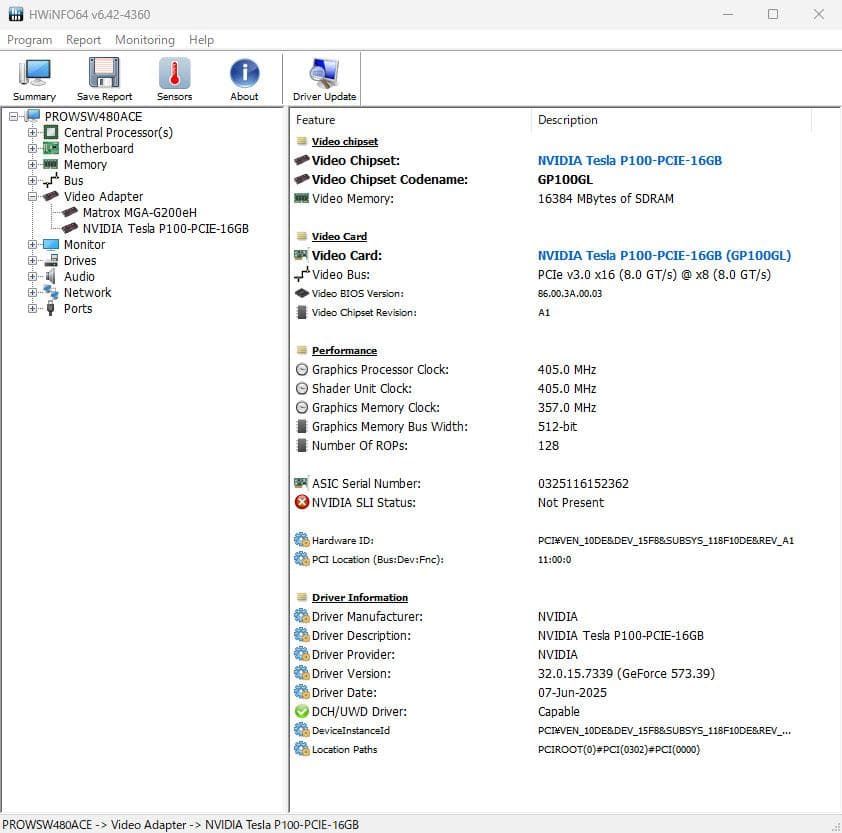The image size is (842, 833).
Task: Expand the Central Processor(s) node
Action: pyautogui.click(x=33, y=132)
